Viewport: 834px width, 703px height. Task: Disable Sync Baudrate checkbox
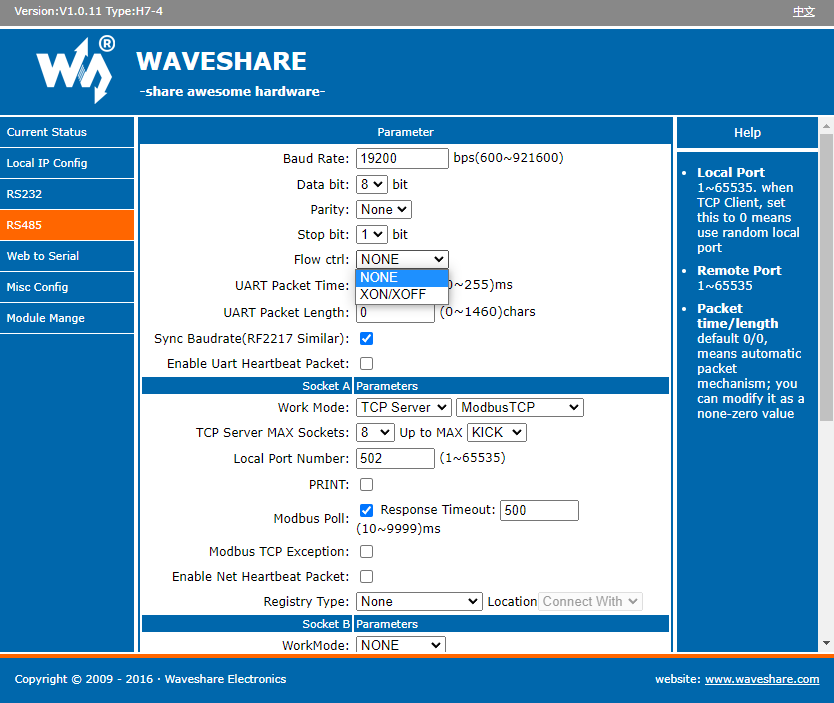[x=366, y=339]
